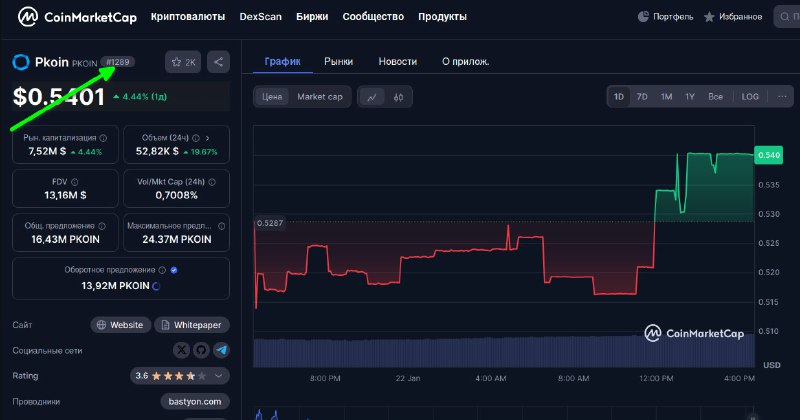The width and height of the screenshot is (800, 420).
Task: Click 13,16M $ FDV value
Action: point(65,195)
